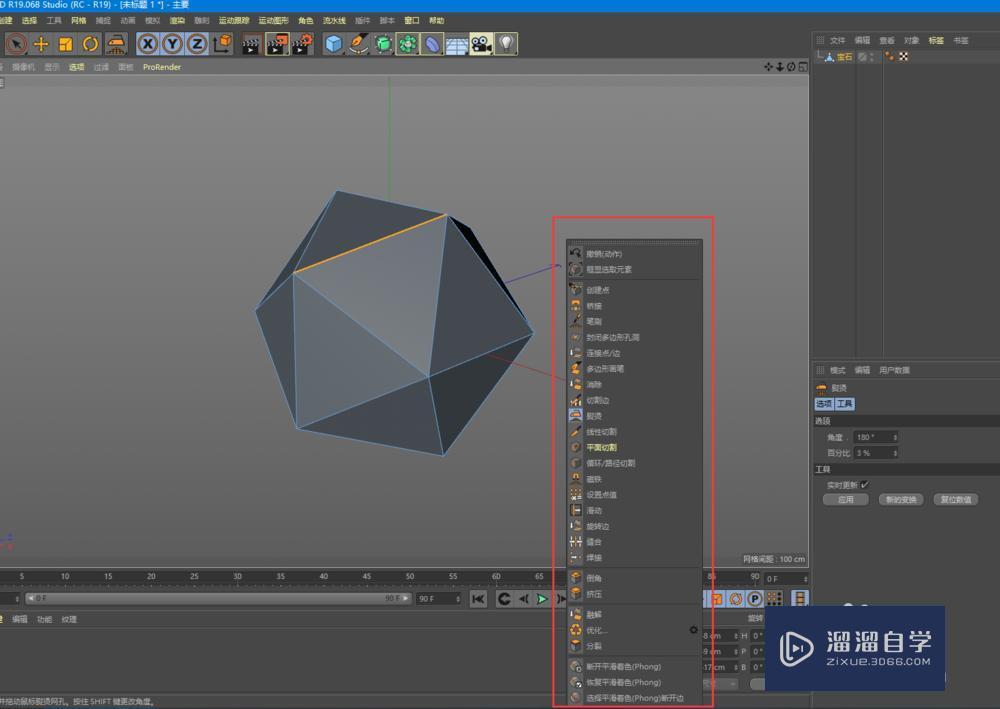Click the timeline slider near frame 45
This screenshot has height=709, width=1000.
(366, 578)
